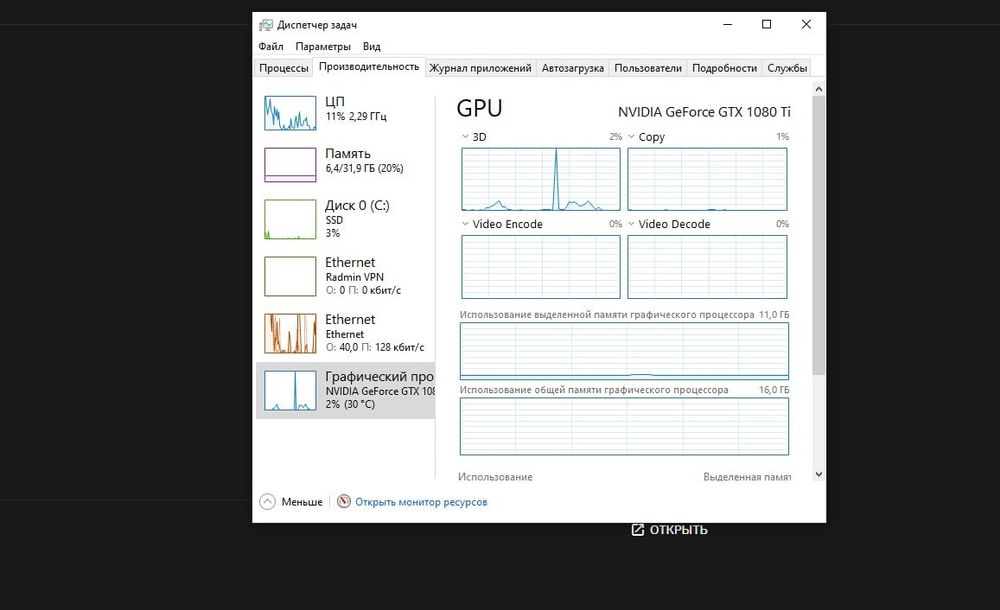This screenshot has width=1000, height=610.
Task: Open the Параметры menu
Action: coord(323,46)
